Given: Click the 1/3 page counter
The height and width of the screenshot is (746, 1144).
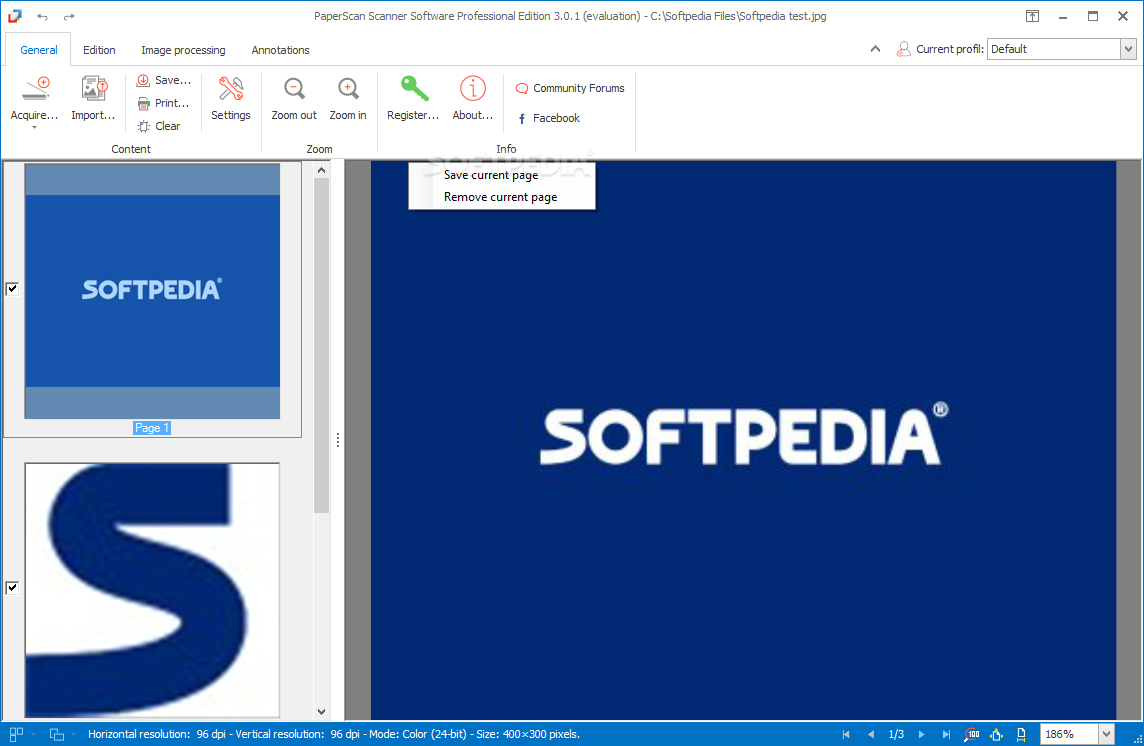Looking at the screenshot, I should (896, 734).
